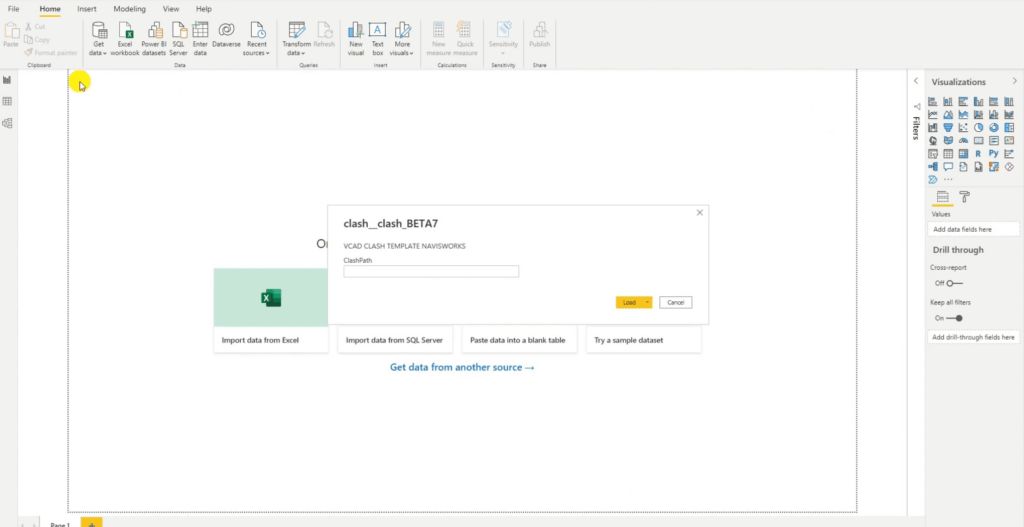The image size is (1024, 527).
Task: Click into the ClashPath input field
Action: [431, 271]
